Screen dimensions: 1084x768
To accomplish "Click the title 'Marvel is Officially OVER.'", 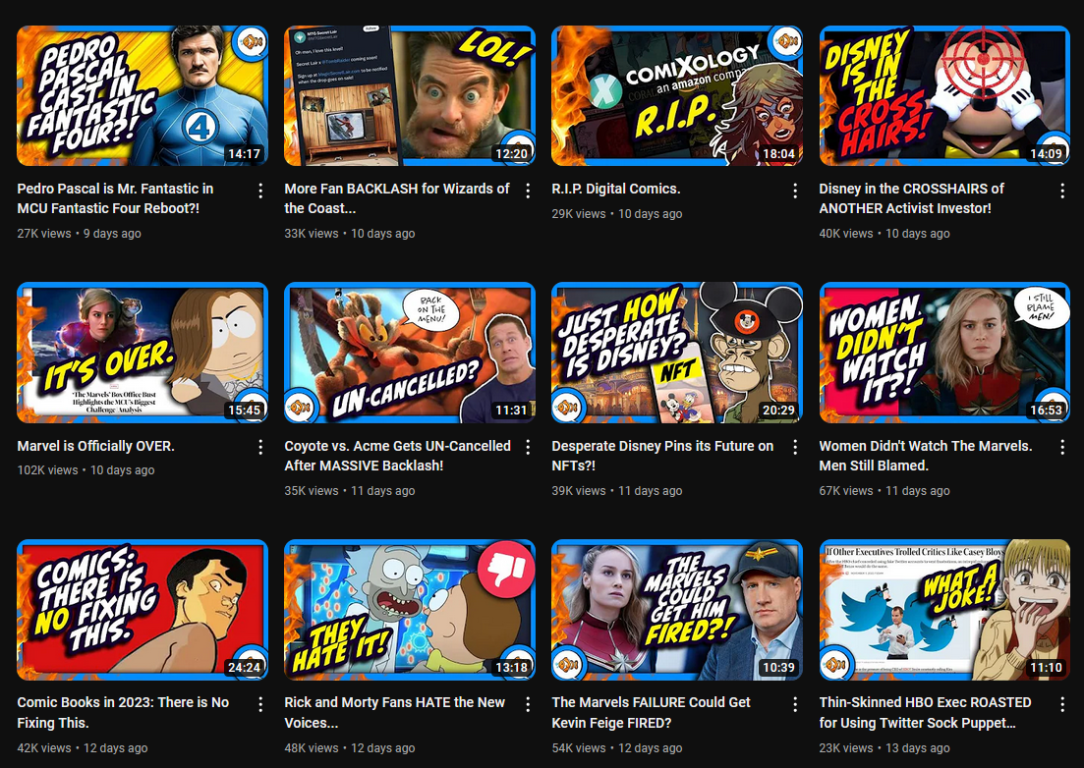I will (96, 446).
